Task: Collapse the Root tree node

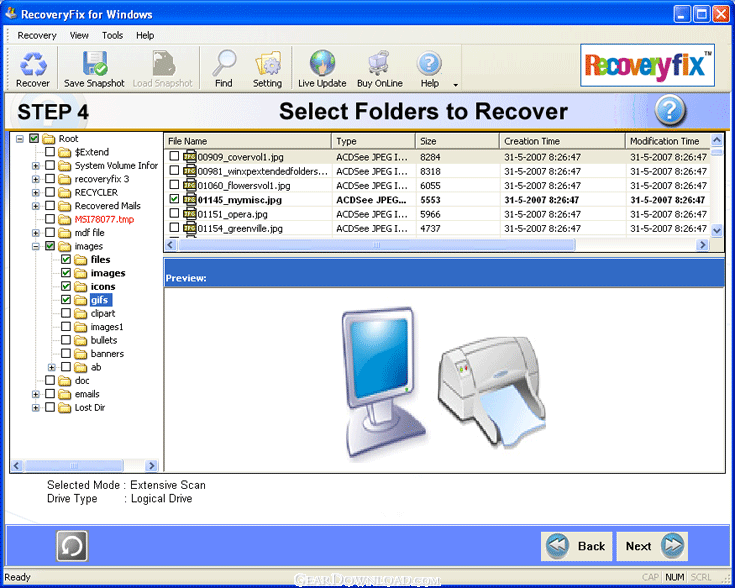Action: 20,139
